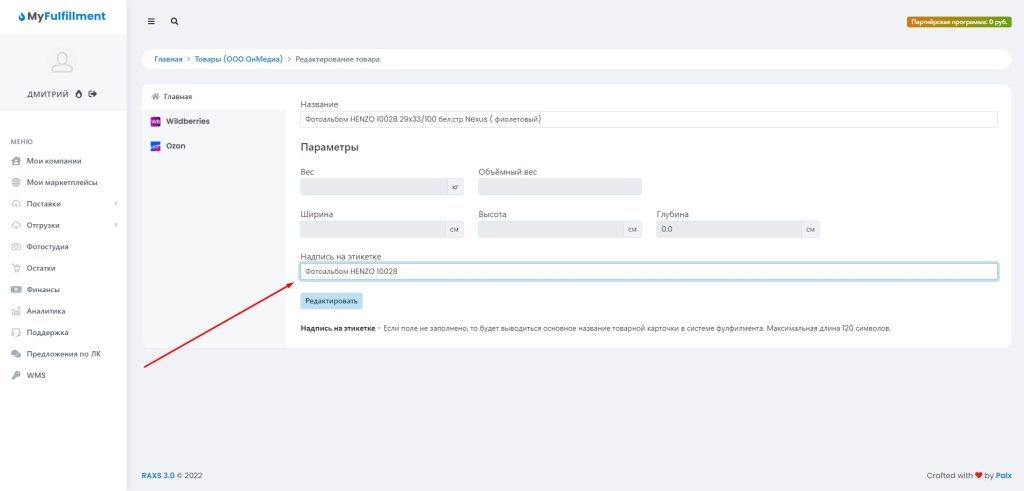This screenshot has height=491, width=1024.
Task: Open the WMS menu item
Action: [36, 375]
